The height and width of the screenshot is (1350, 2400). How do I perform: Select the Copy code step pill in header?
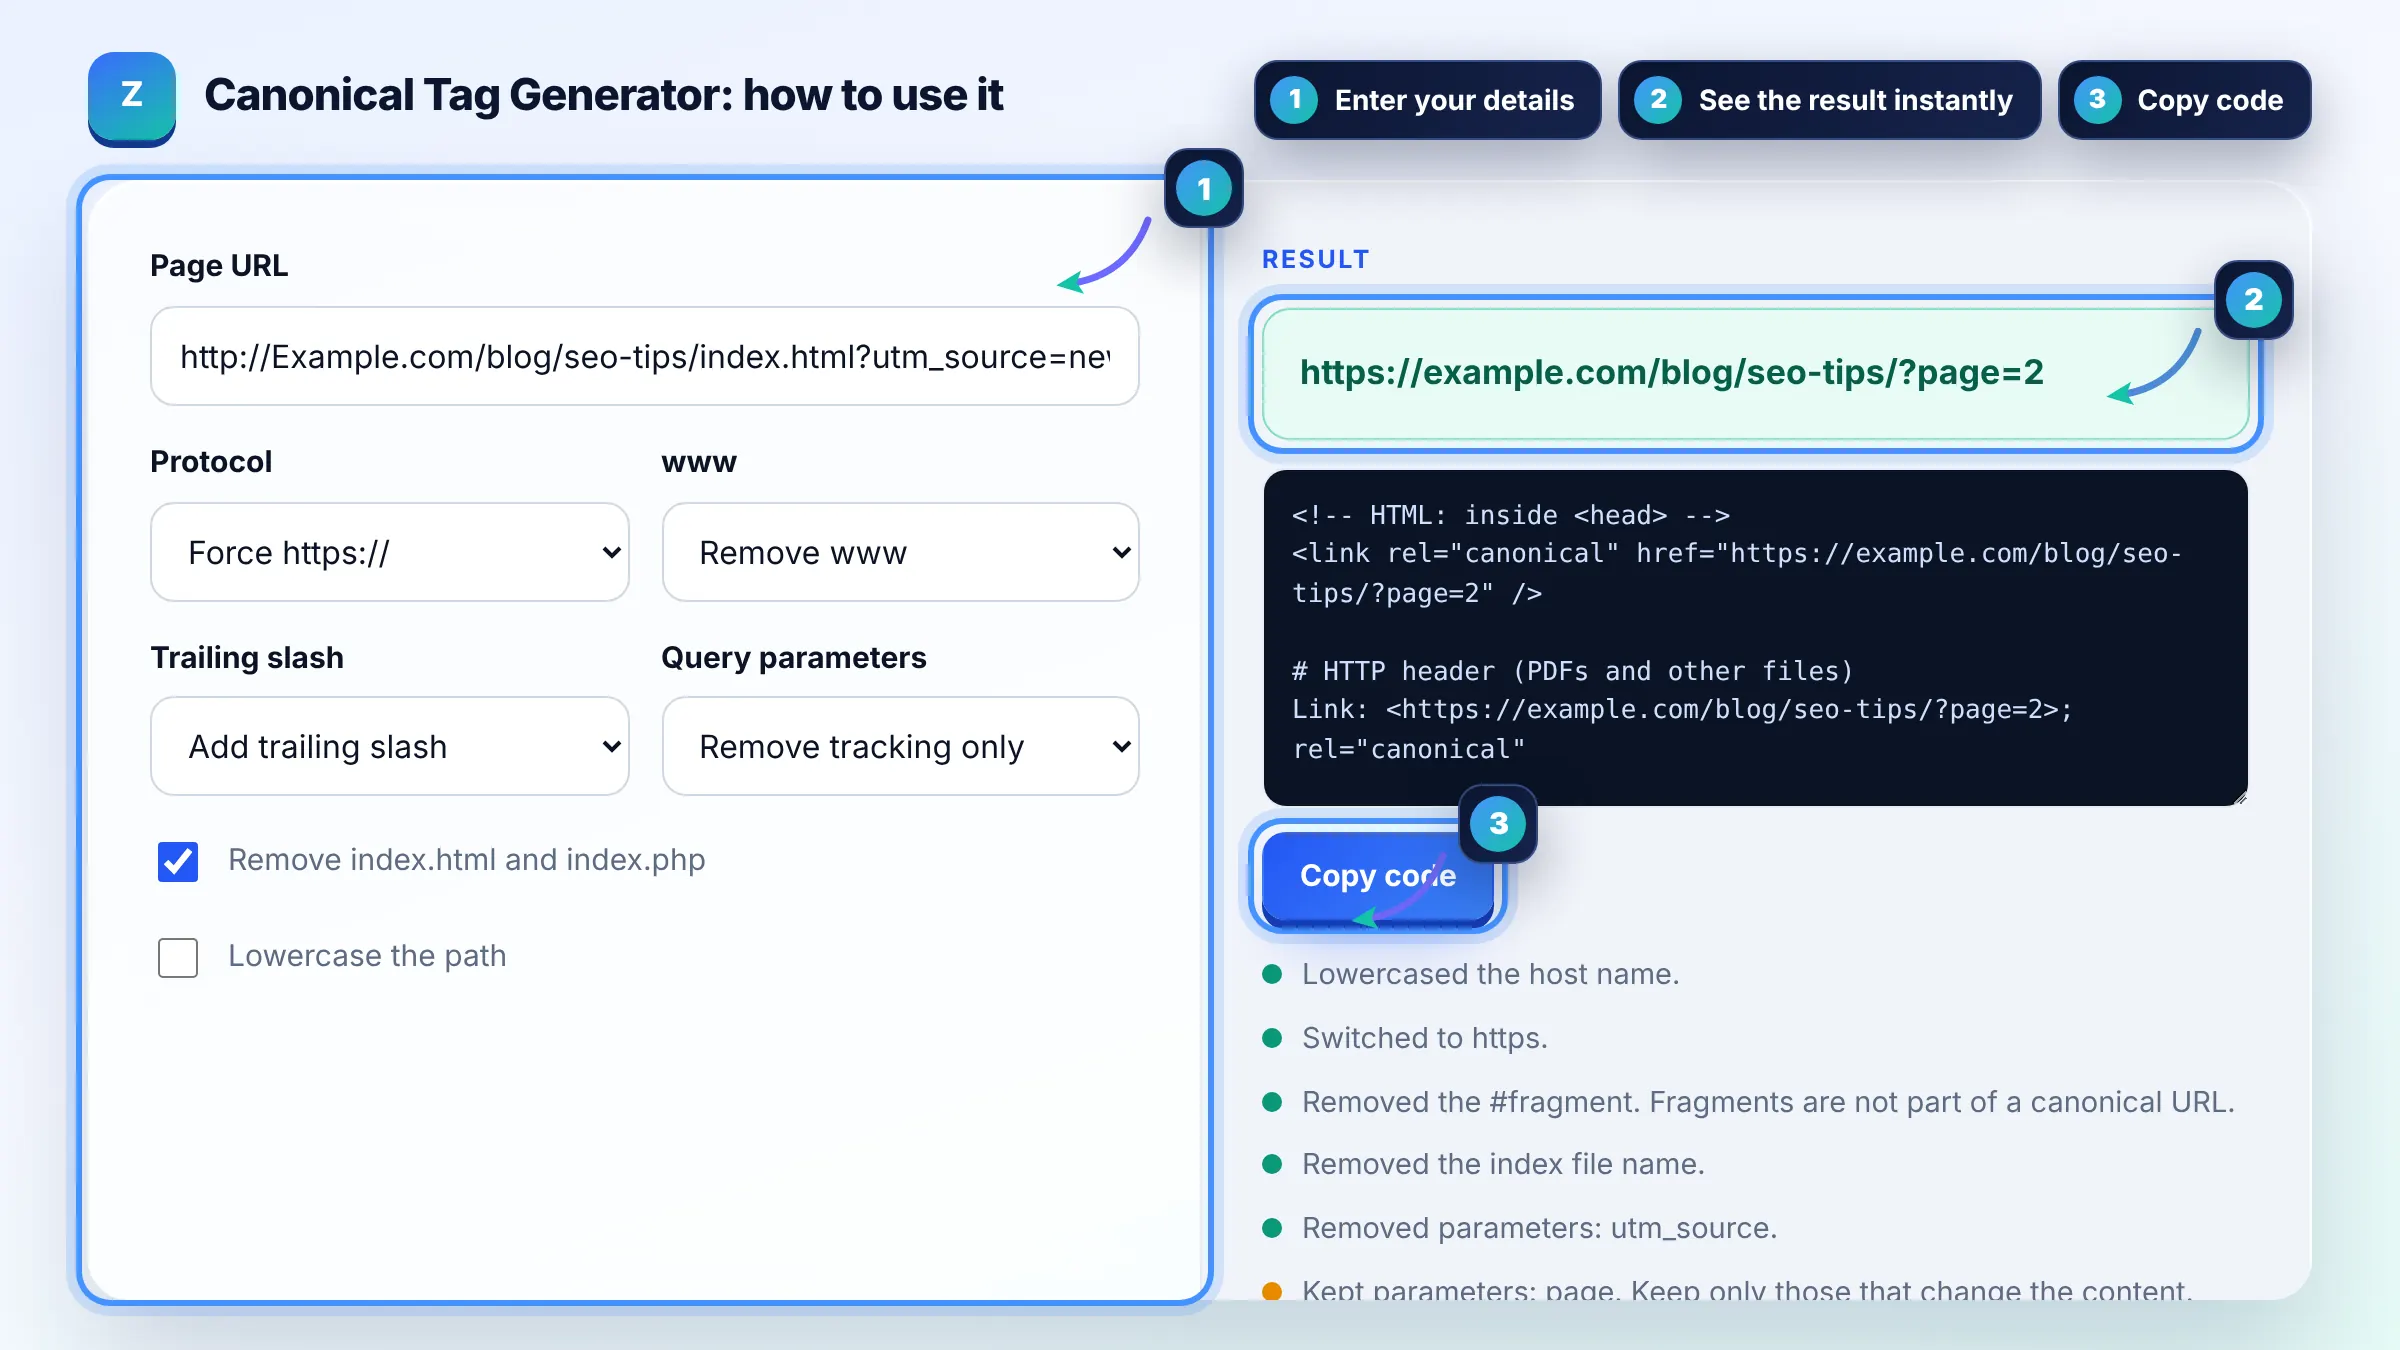(2185, 100)
